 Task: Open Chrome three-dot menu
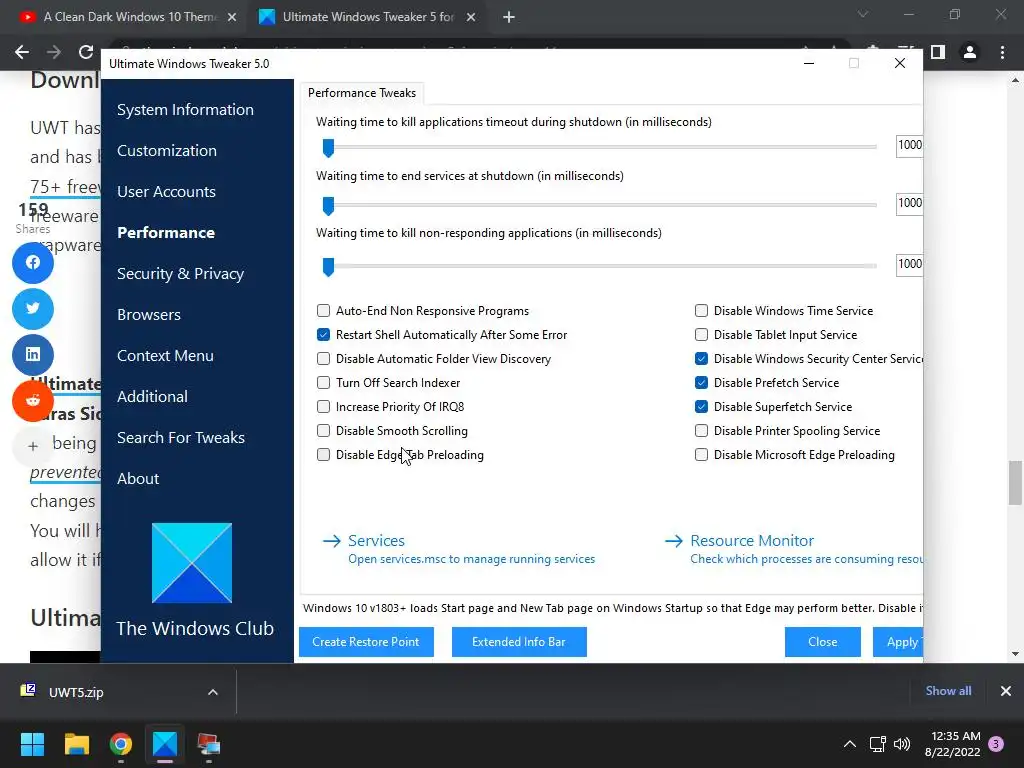pos(1002,52)
